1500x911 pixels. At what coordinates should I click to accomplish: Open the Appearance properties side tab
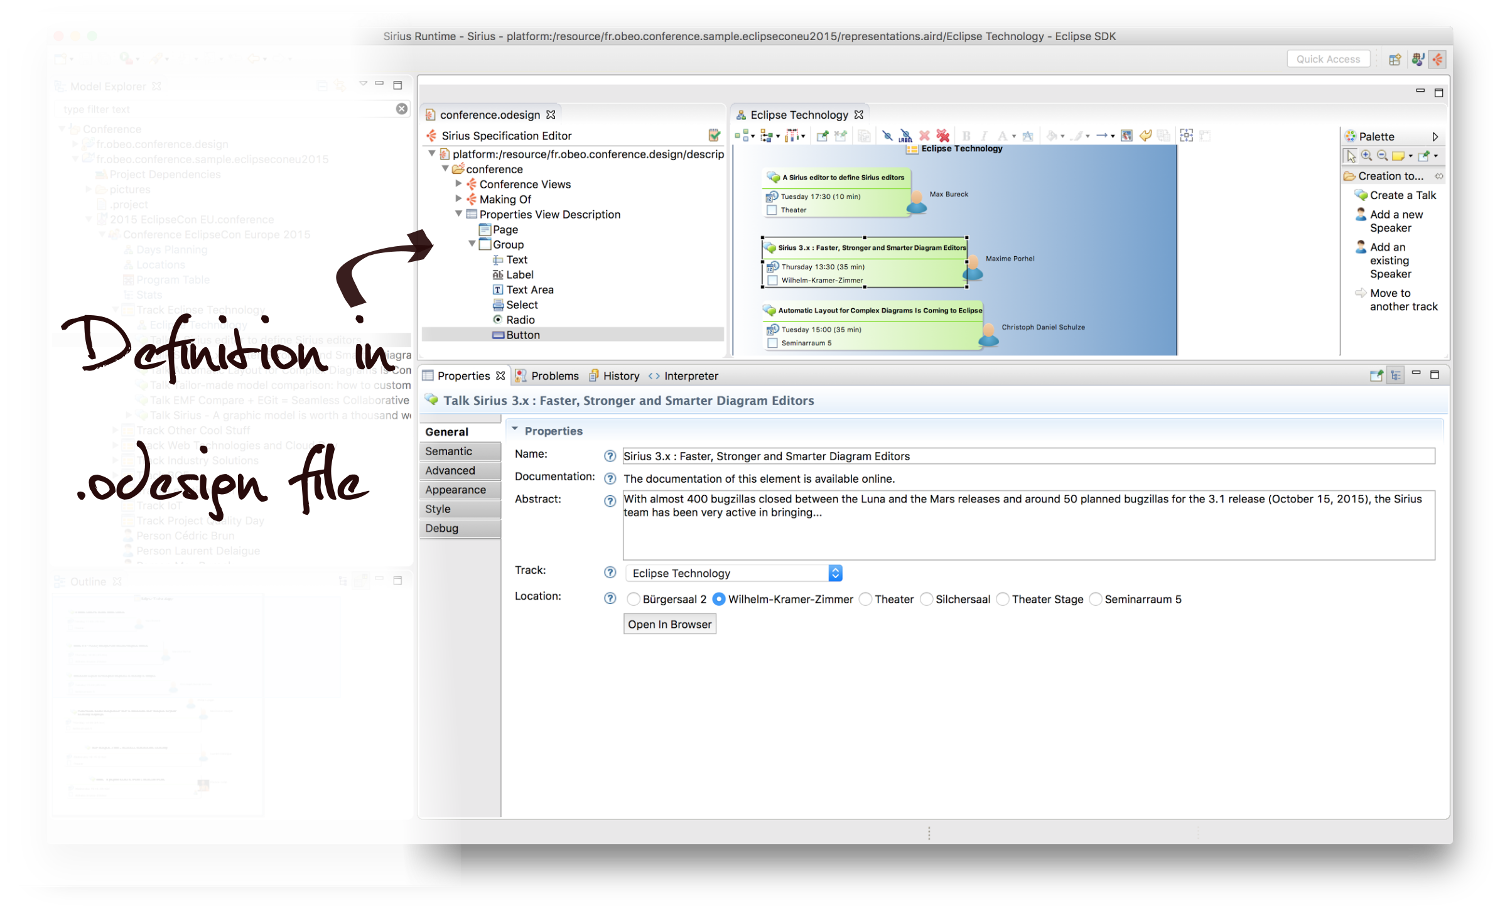coord(460,490)
